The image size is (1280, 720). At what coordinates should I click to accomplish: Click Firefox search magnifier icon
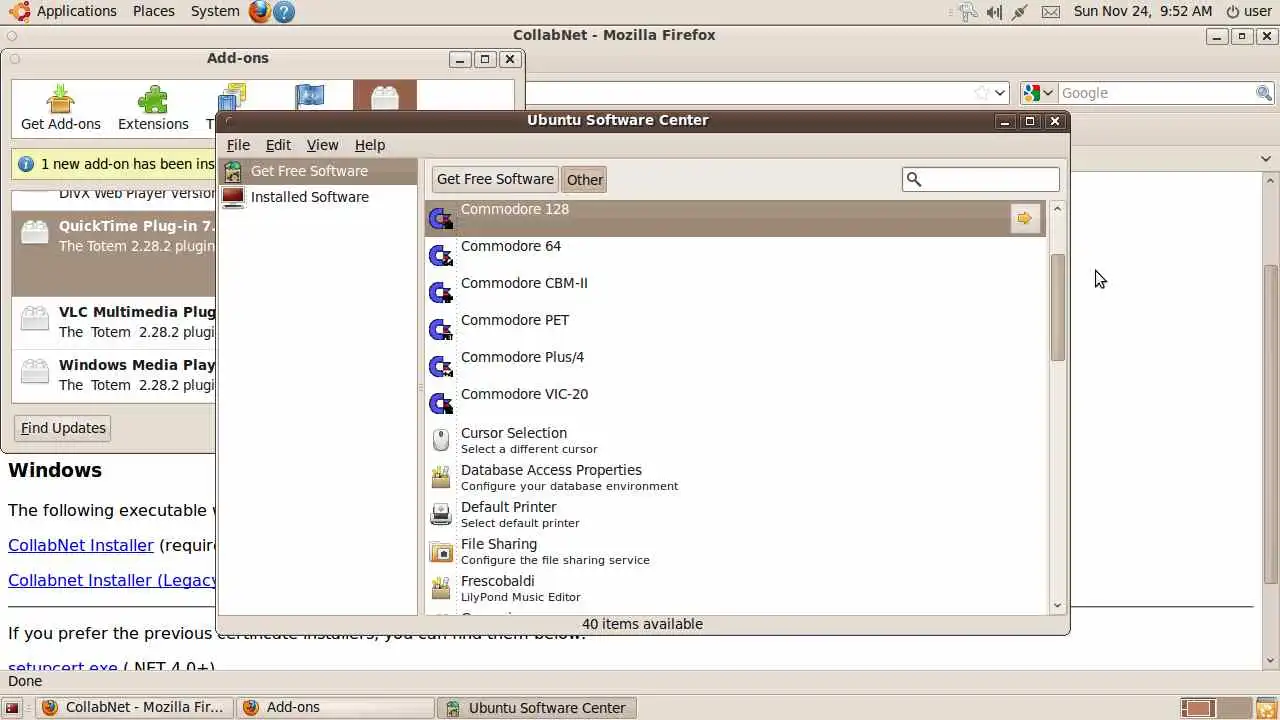click(1264, 93)
